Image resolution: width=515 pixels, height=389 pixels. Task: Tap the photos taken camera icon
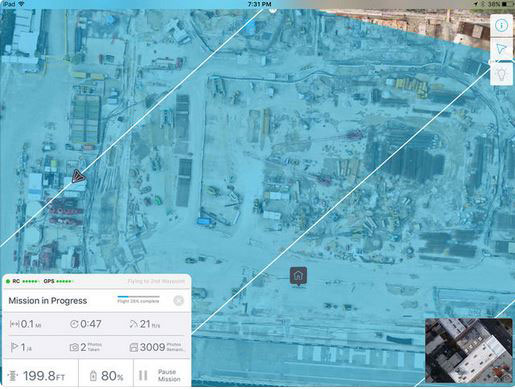point(74,347)
